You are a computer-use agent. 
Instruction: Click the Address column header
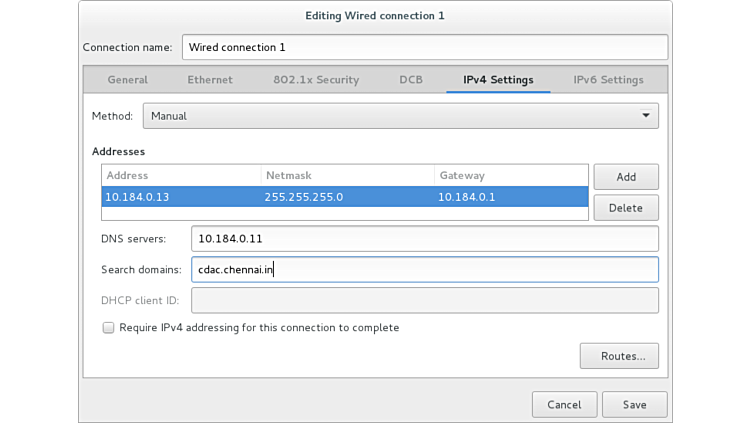(180, 176)
